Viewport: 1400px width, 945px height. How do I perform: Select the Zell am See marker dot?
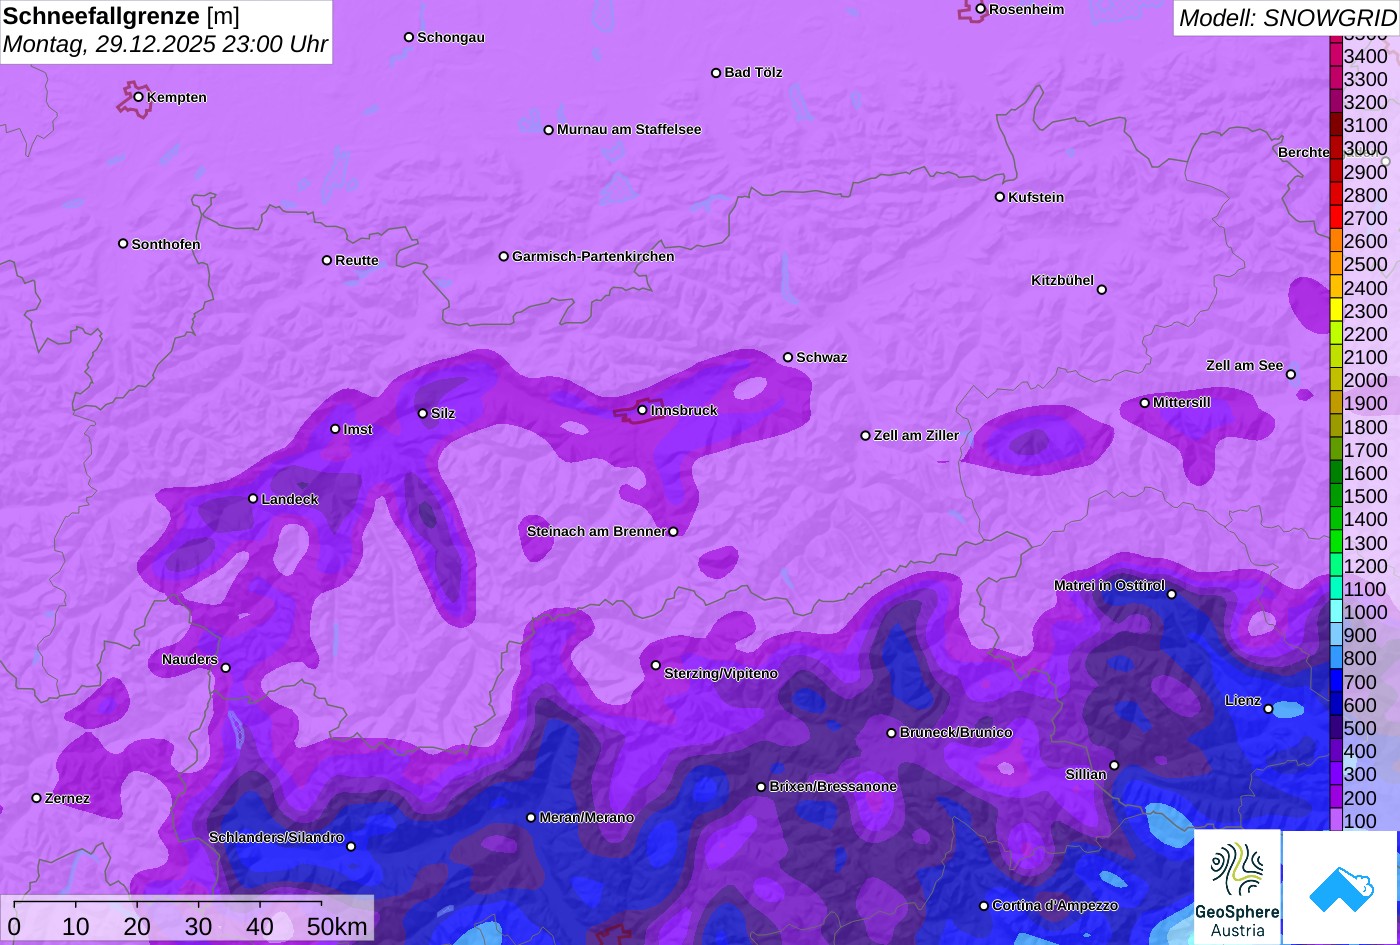[x=1291, y=375]
